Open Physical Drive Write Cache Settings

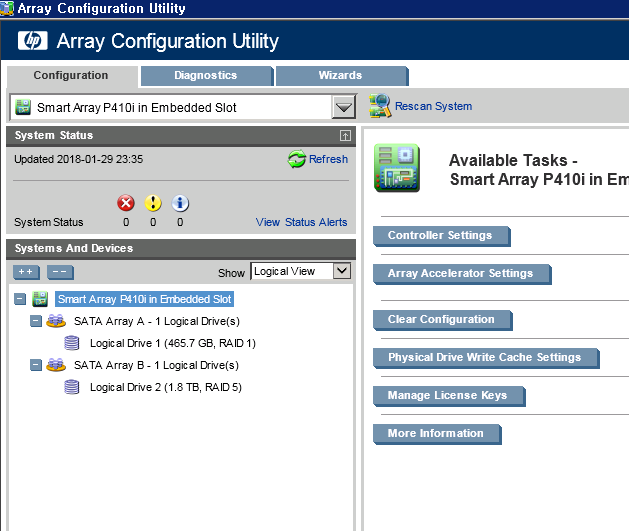486,358
